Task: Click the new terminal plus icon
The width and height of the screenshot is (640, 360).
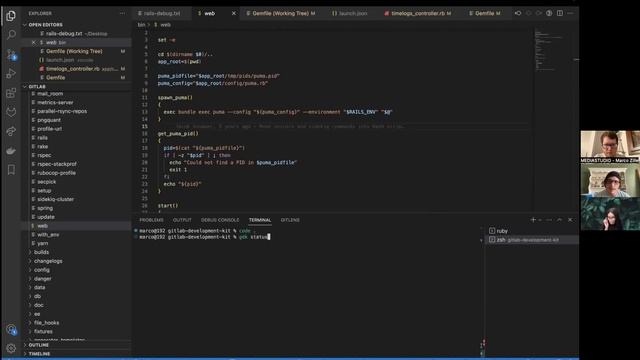Action: [x=533, y=220]
